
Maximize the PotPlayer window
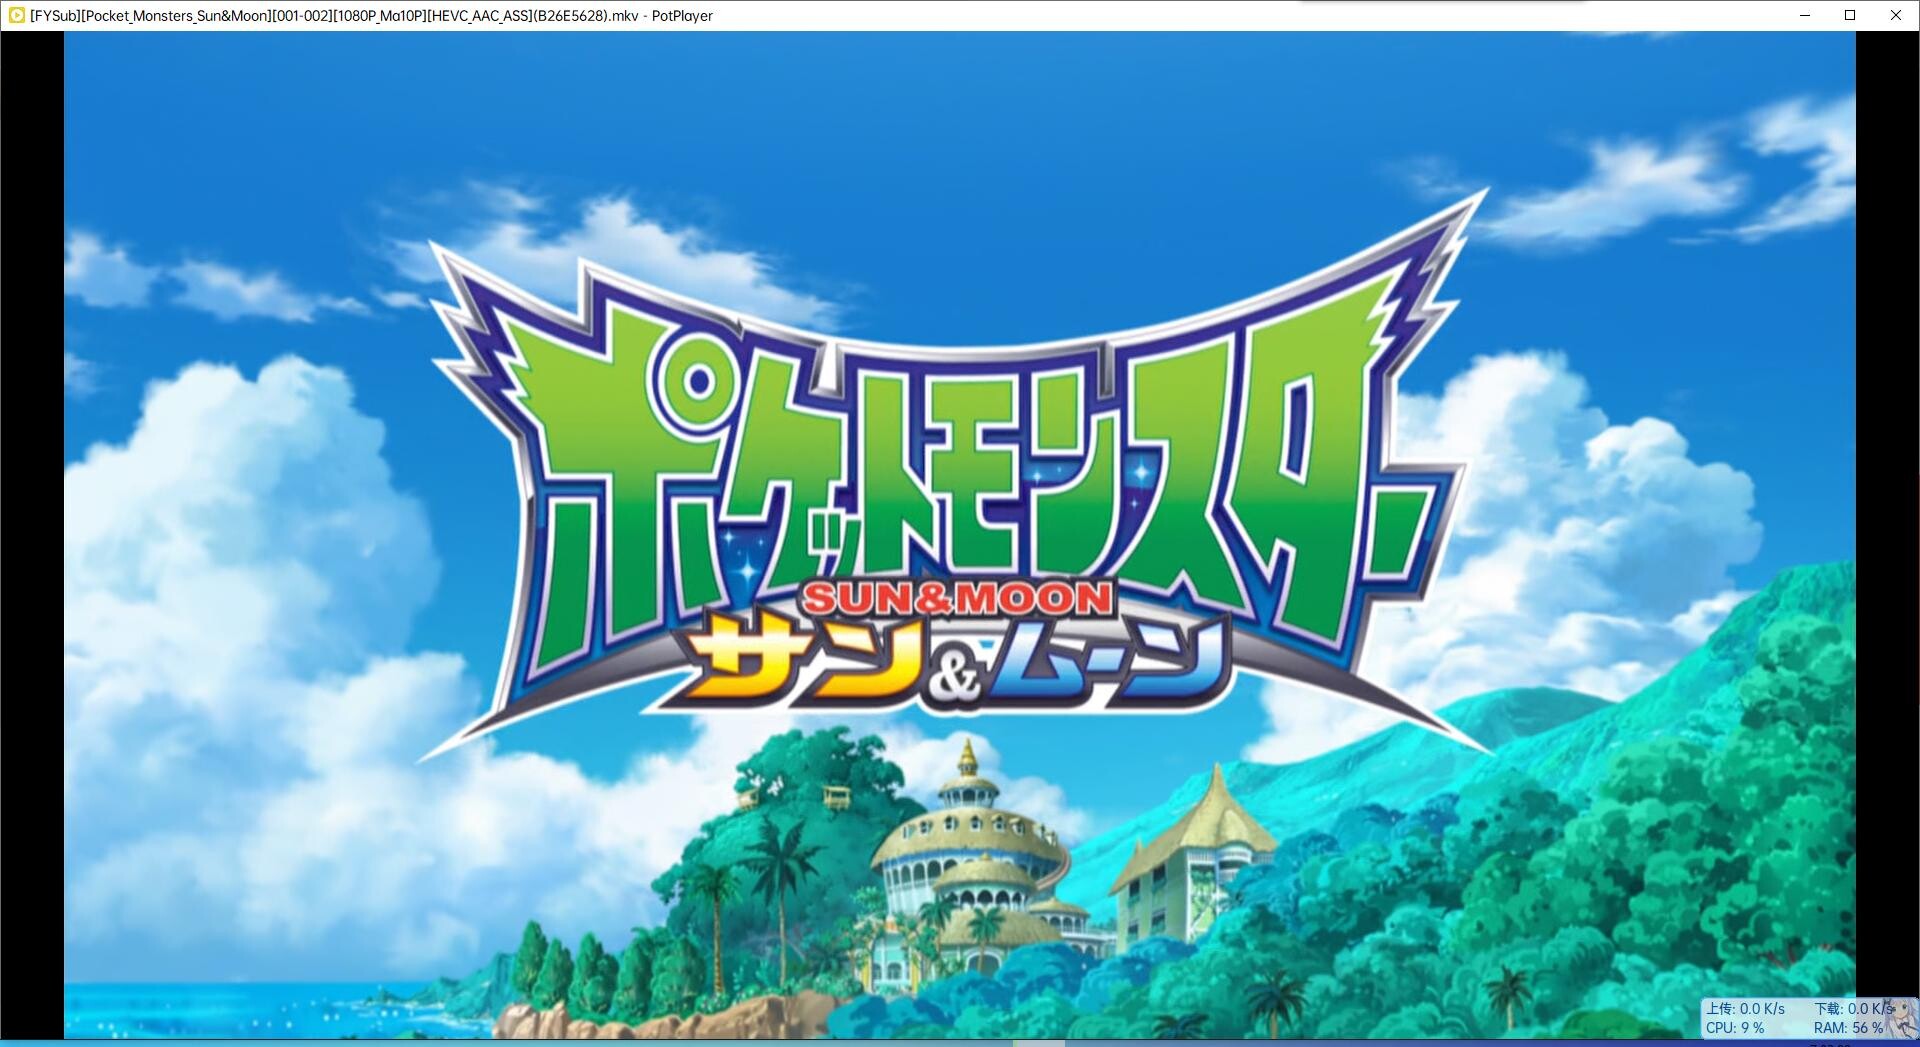point(1850,15)
